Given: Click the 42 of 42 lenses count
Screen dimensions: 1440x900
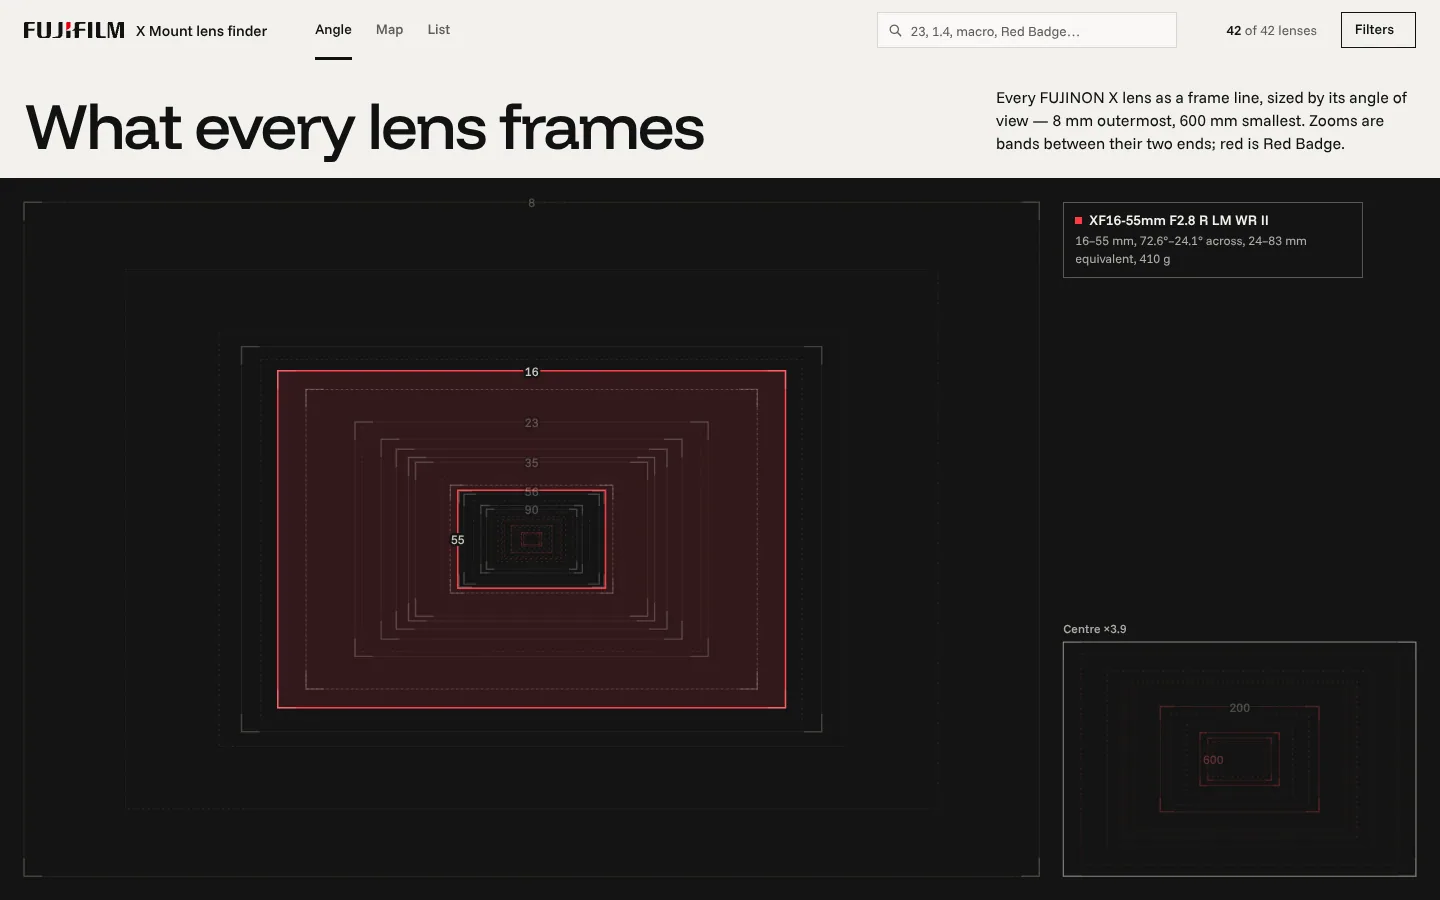Looking at the screenshot, I should point(1271,31).
